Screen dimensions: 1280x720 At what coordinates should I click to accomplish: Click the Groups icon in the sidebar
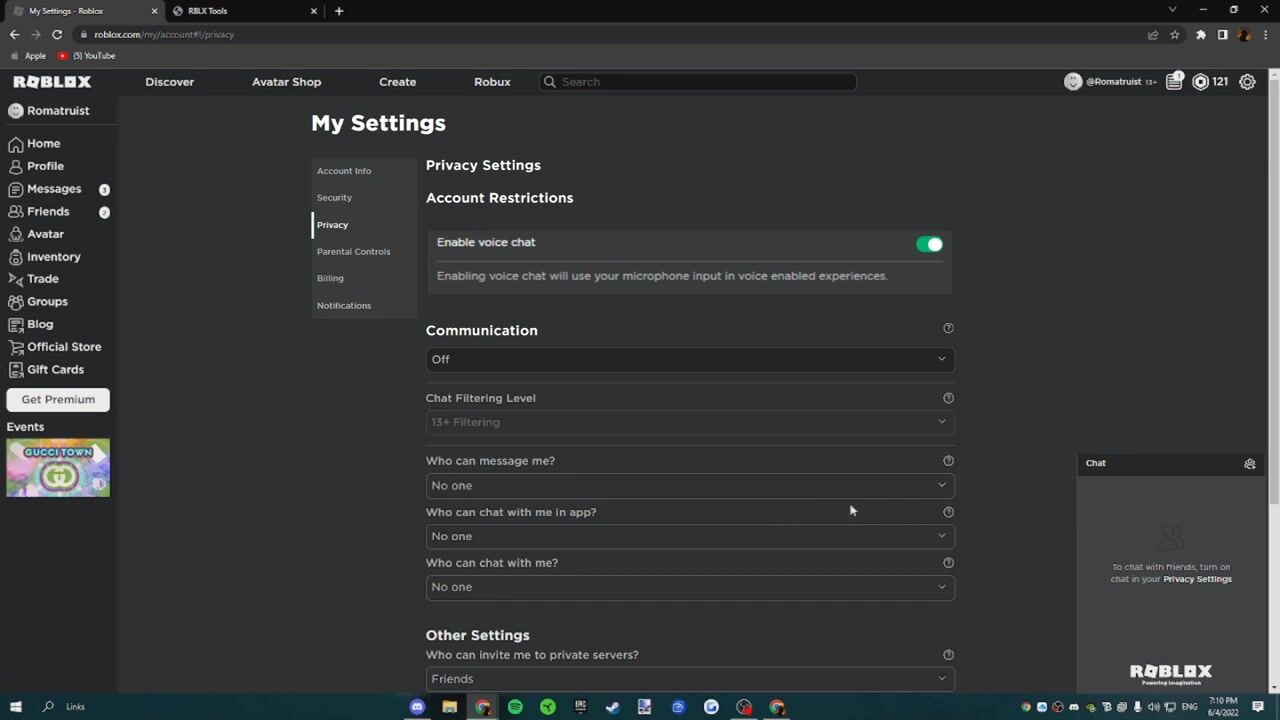pyautogui.click(x=16, y=302)
